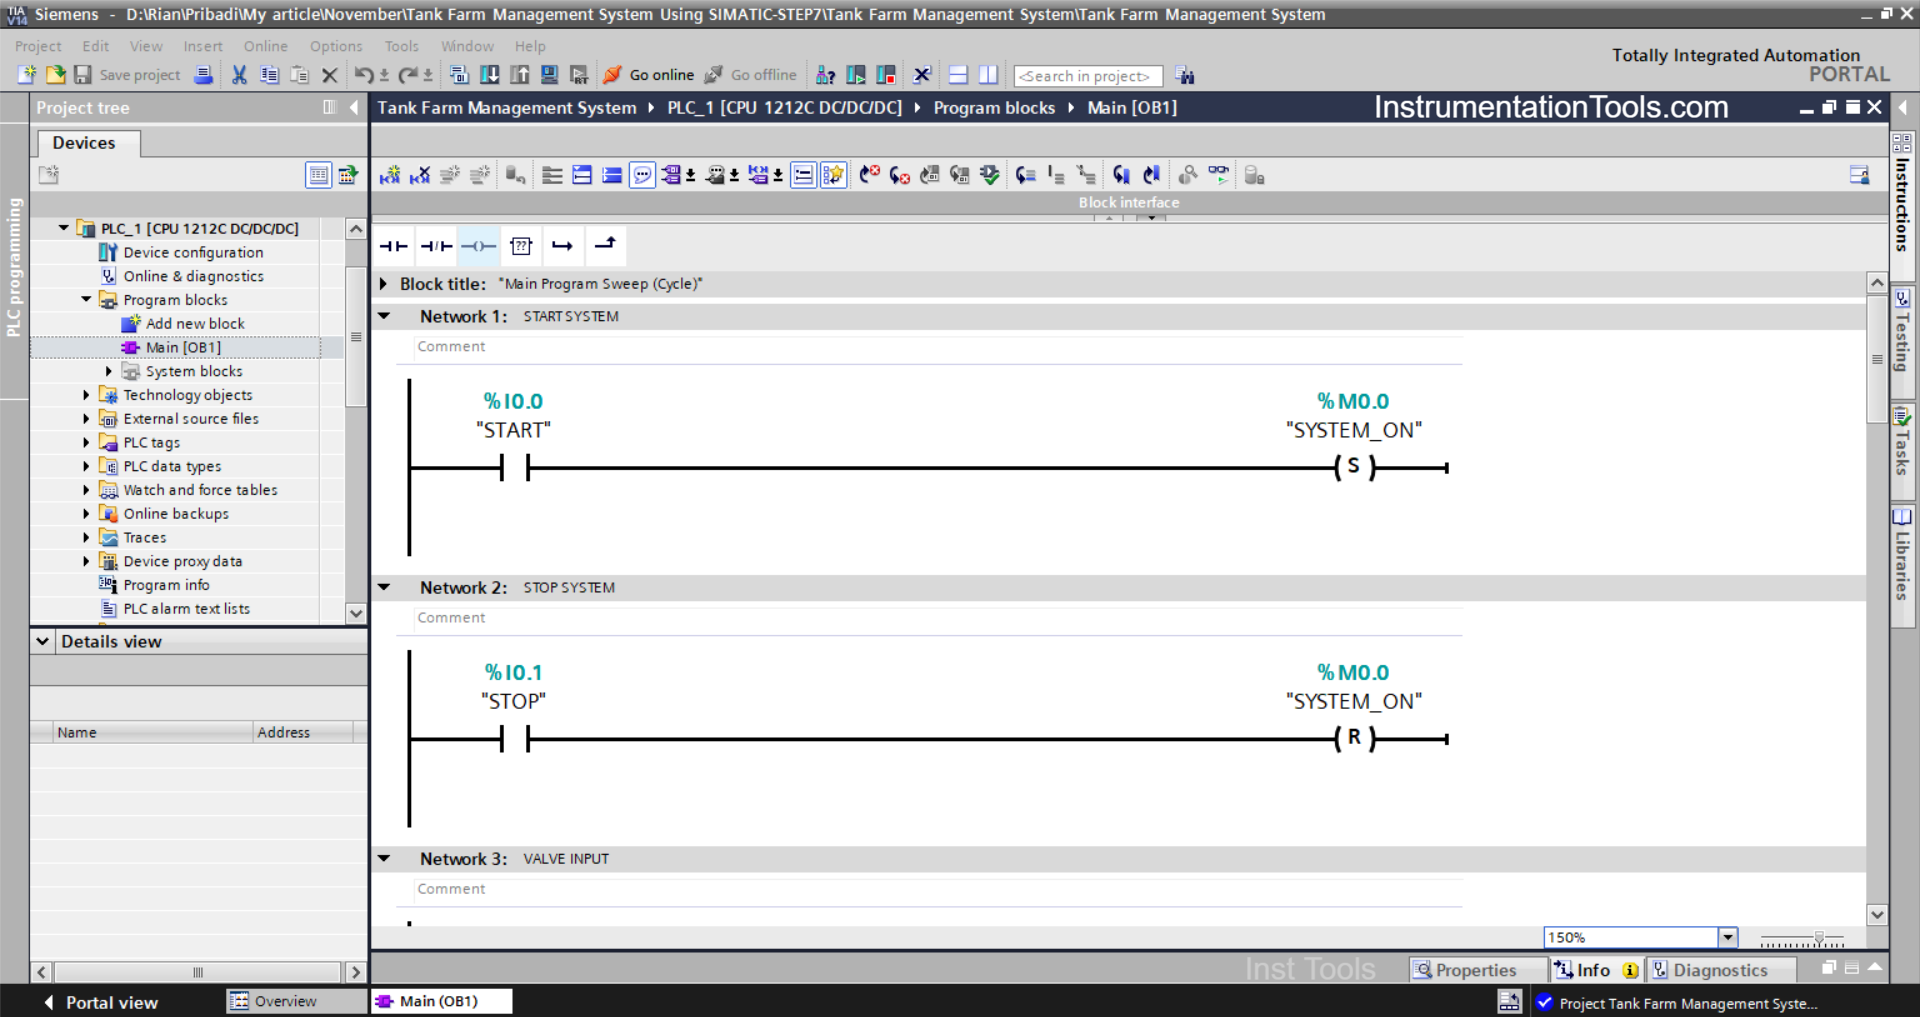Open the Online menu
The height and width of the screenshot is (1017, 1920).
264,46
